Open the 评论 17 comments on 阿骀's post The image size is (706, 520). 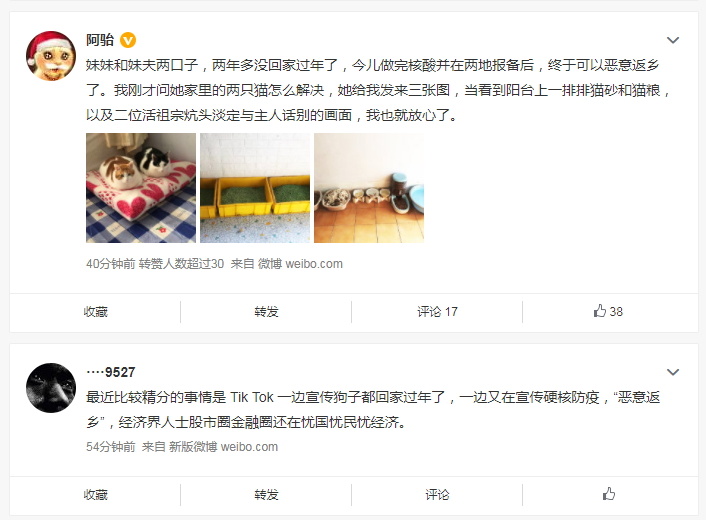[437, 312]
